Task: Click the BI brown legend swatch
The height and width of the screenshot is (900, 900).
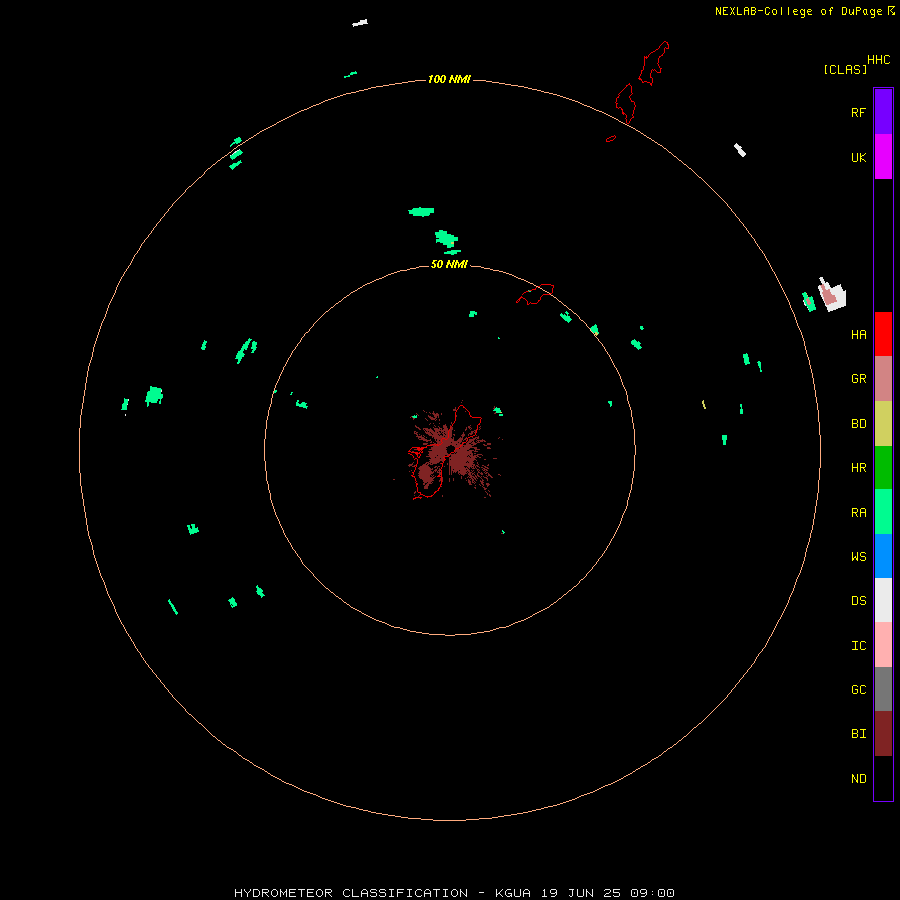Action: click(883, 734)
